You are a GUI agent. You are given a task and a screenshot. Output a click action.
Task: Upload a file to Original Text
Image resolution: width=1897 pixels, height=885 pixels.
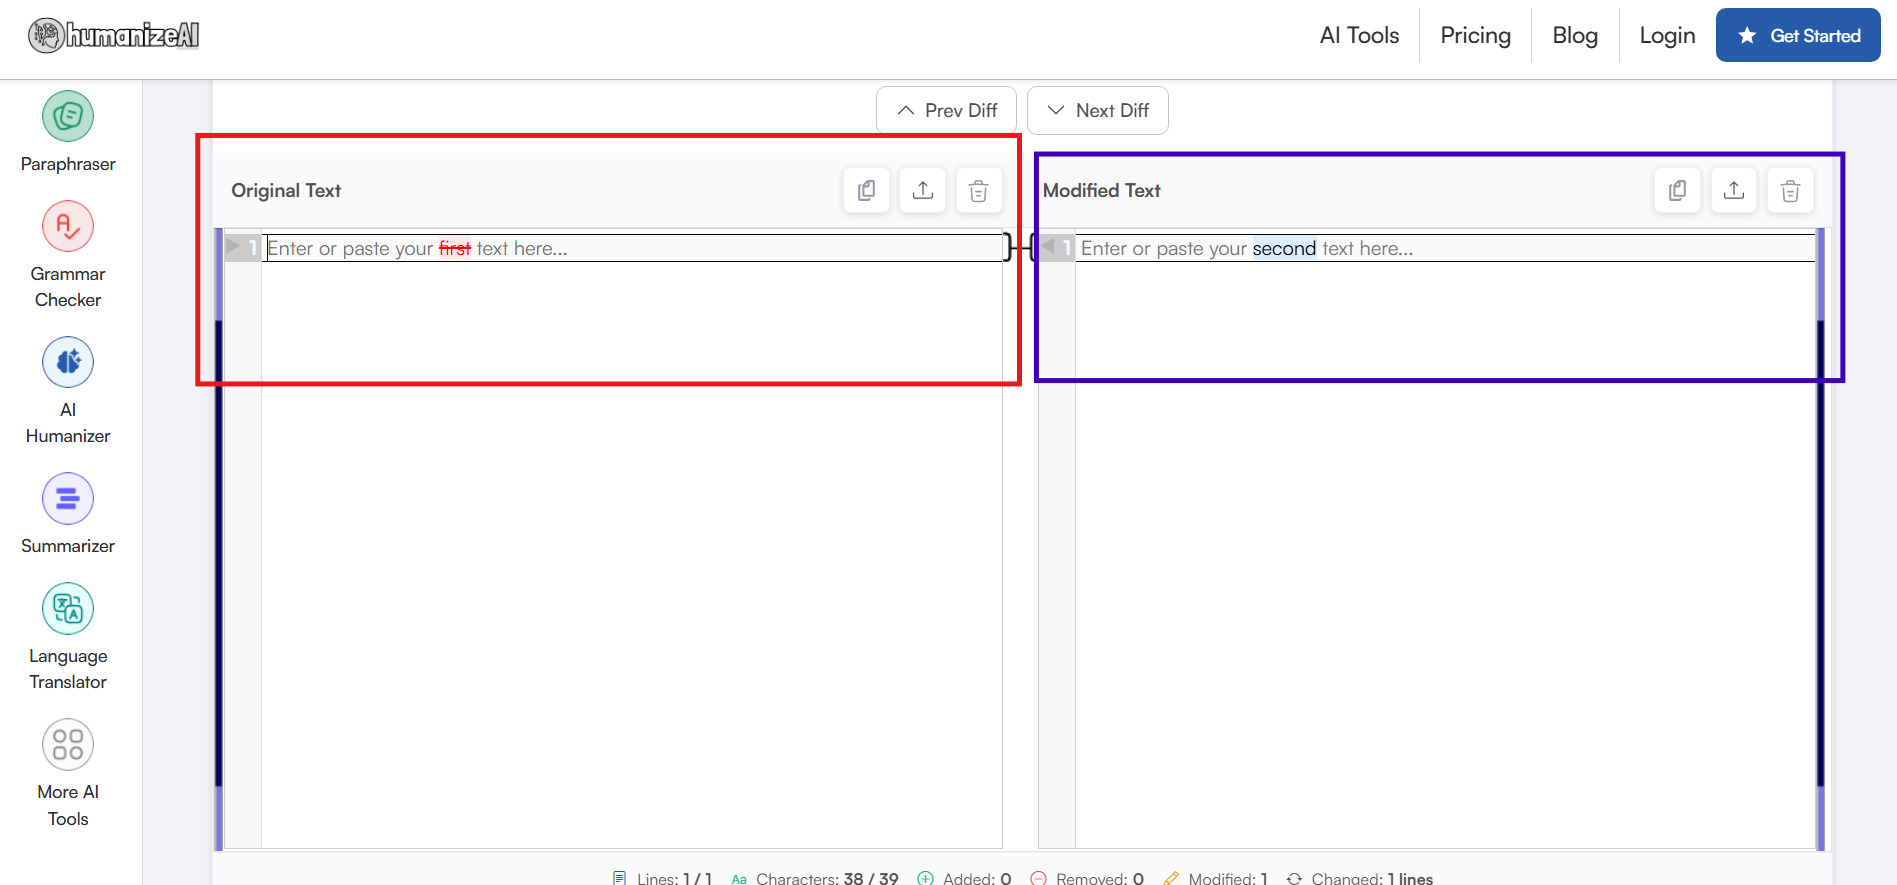922,190
